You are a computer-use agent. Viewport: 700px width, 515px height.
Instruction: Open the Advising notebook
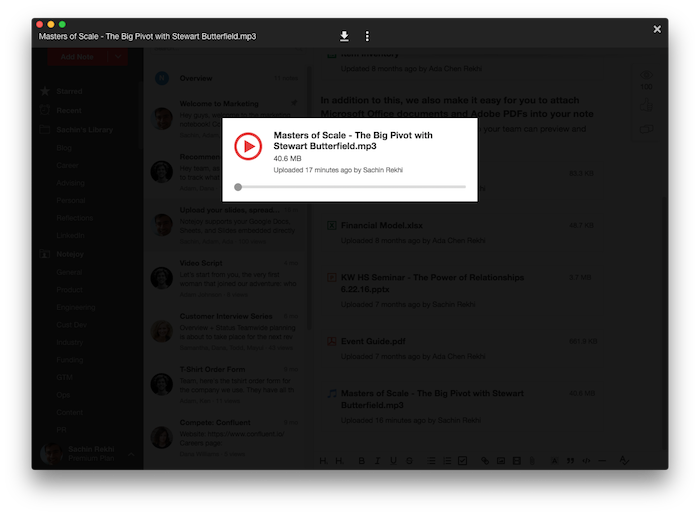point(71,183)
